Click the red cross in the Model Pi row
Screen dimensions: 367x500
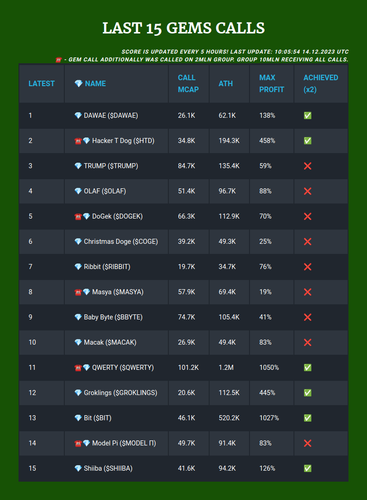tap(308, 443)
